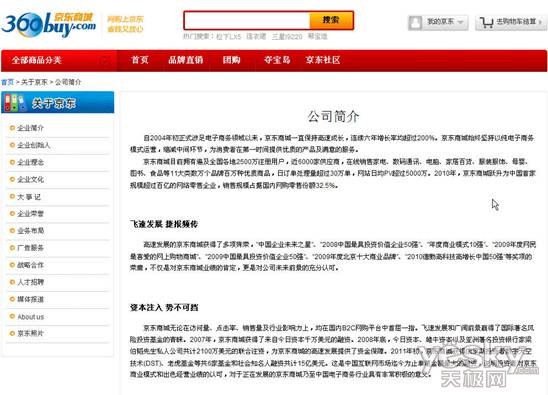The image size is (548, 395).
Task: Click the user avatar icon beside 我的京东
Action: pyautogui.click(x=416, y=23)
